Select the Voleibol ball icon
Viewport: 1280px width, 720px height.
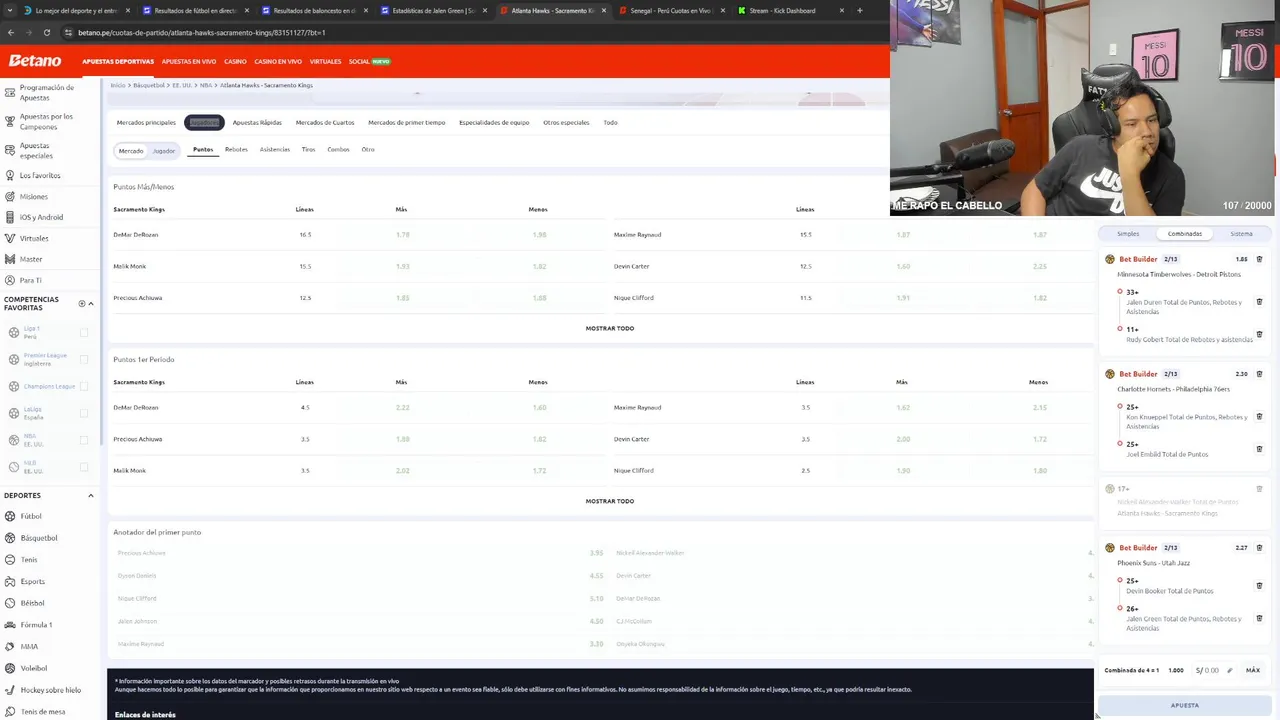pos(10,668)
